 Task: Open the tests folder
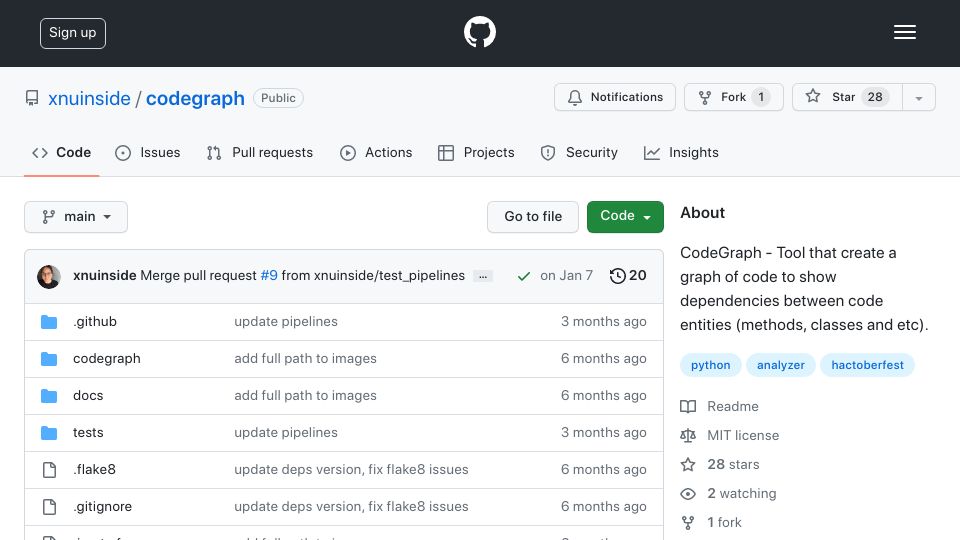pyautogui.click(x=88, y=432)
